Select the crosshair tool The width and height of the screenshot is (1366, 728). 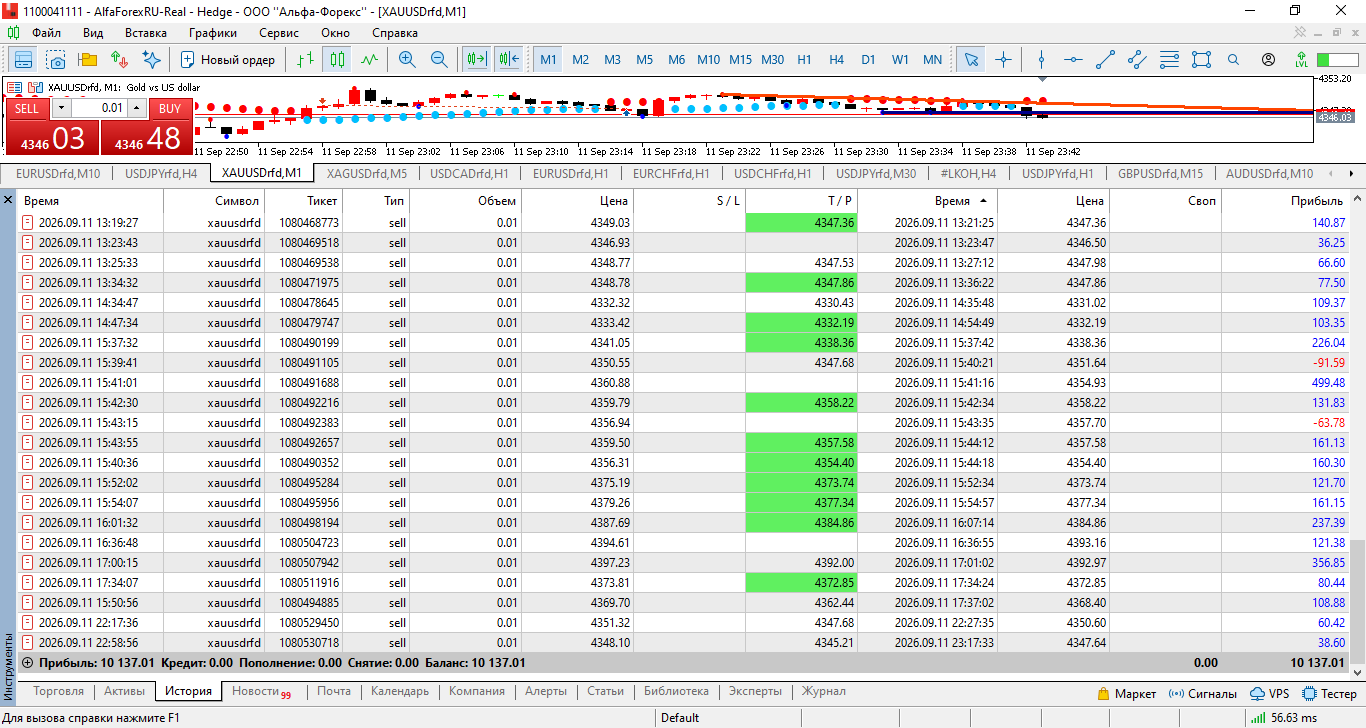click(x=1003, y=59)
